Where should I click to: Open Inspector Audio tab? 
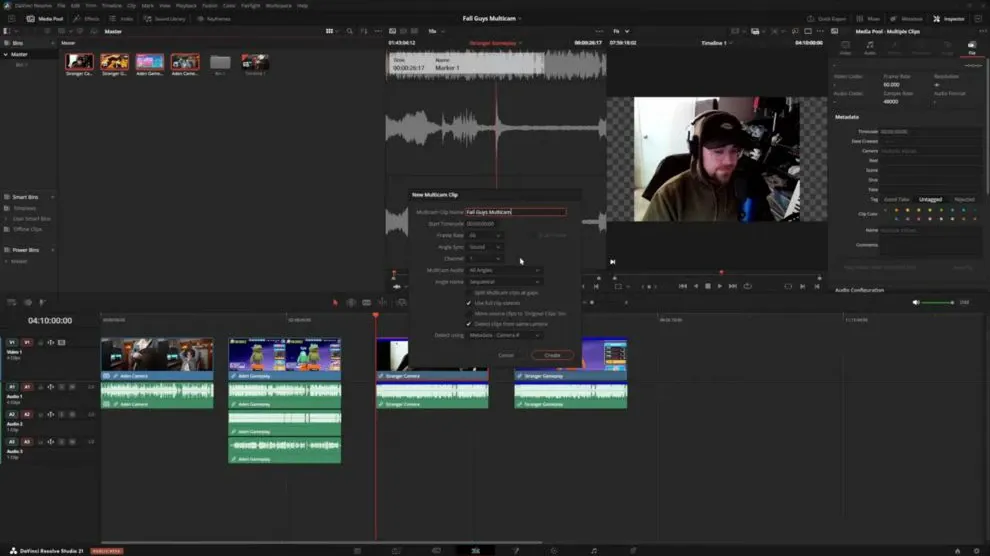[x=869, y=47]
